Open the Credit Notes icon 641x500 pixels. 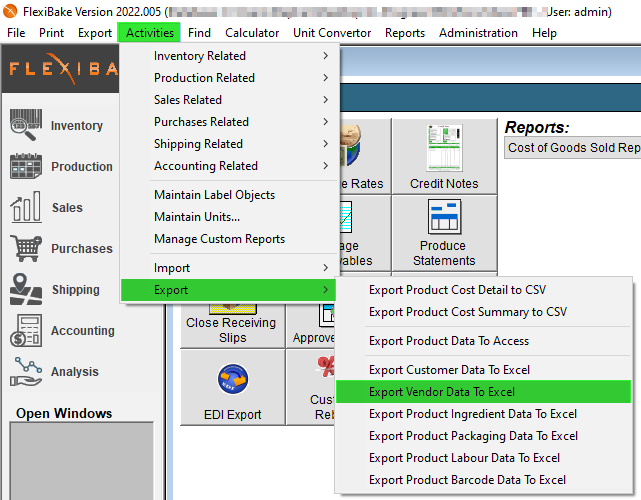(444, 148)
